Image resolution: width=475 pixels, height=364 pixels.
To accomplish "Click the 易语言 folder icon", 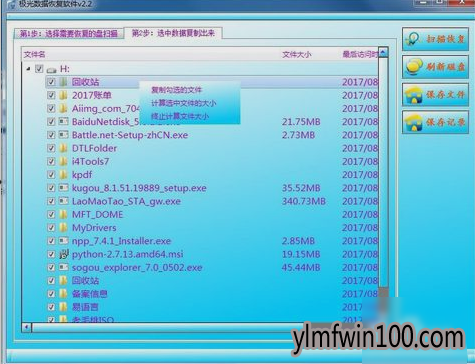I will tap(63, 307).
